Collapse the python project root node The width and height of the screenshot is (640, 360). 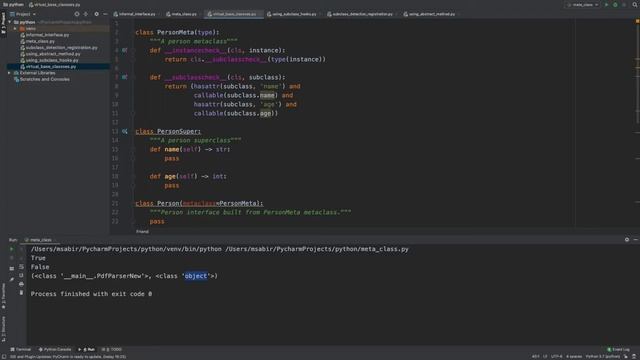click(10, 22)
